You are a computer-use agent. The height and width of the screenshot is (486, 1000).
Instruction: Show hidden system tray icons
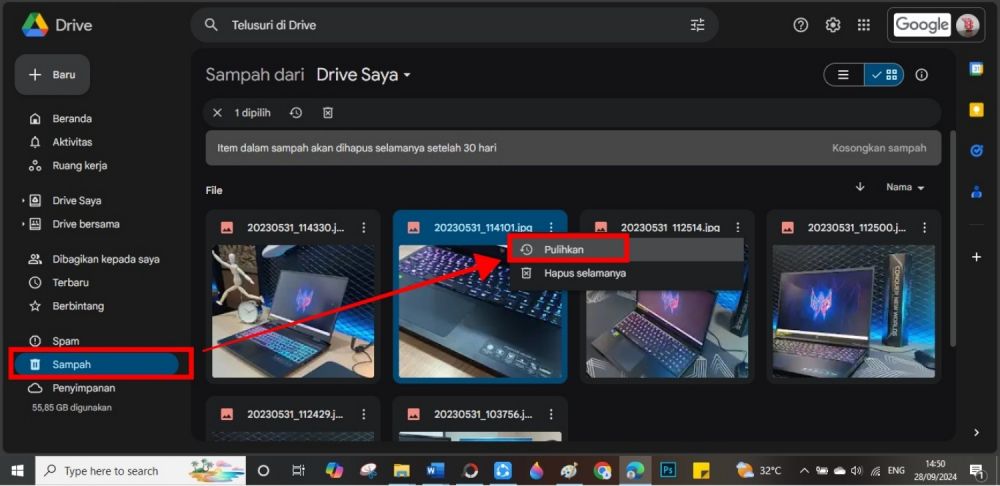point(804,471)
